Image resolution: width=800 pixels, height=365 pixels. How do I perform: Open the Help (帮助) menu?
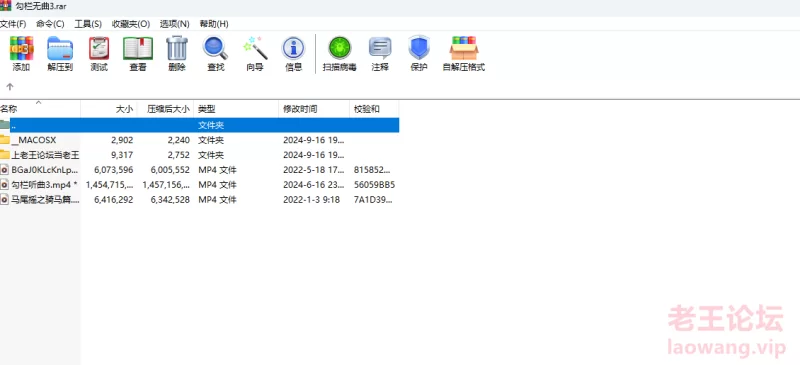(x=214, y=24)
